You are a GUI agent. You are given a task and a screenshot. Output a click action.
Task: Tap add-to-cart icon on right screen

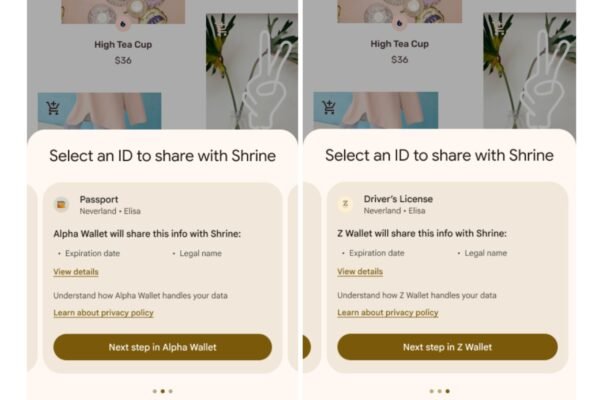coord(329,108)
